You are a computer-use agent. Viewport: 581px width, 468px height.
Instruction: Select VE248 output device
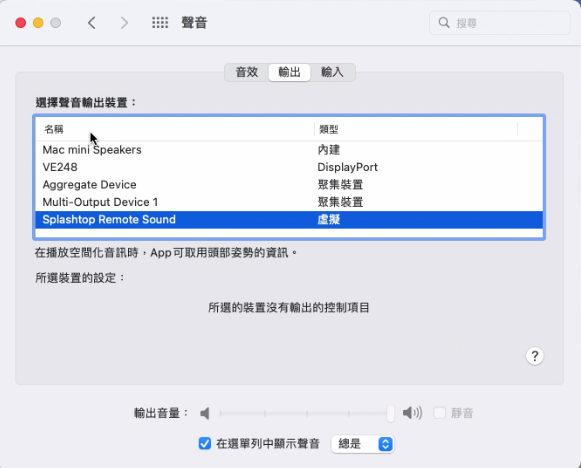click(289, 167)
